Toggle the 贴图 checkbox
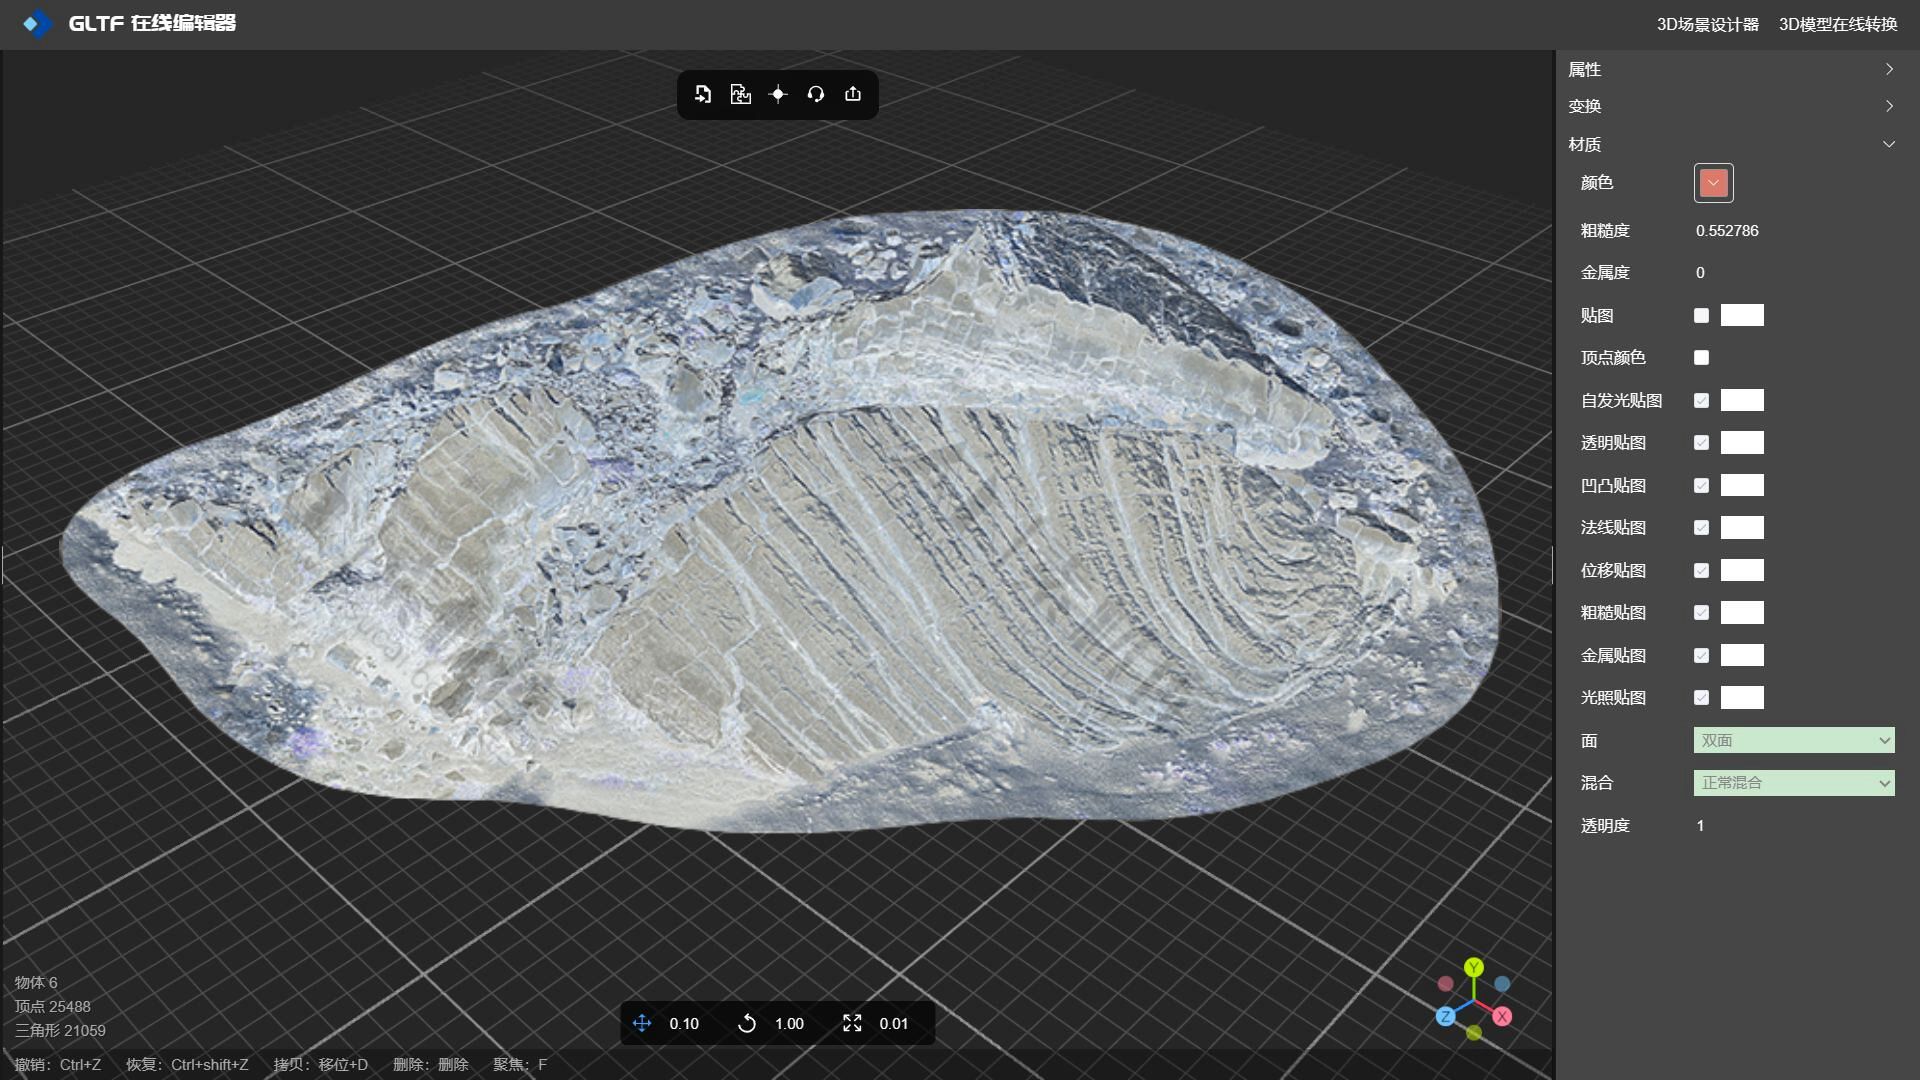Image resolution: width=1920 pixels, height=1080 pixels. coord(1701,316)
